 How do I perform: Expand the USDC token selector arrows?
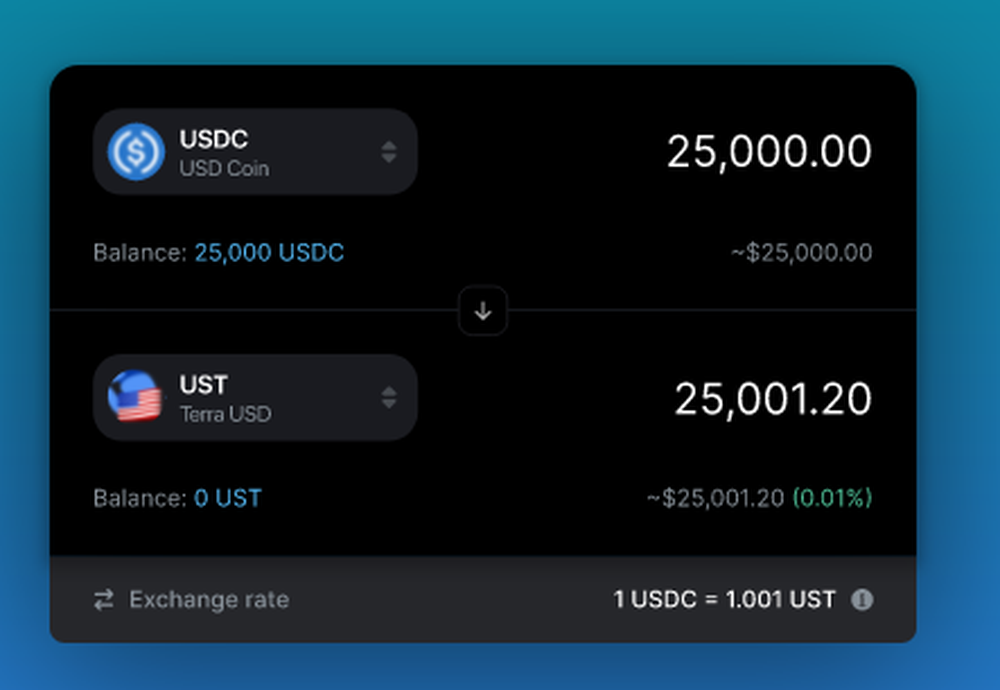point(389,152)
